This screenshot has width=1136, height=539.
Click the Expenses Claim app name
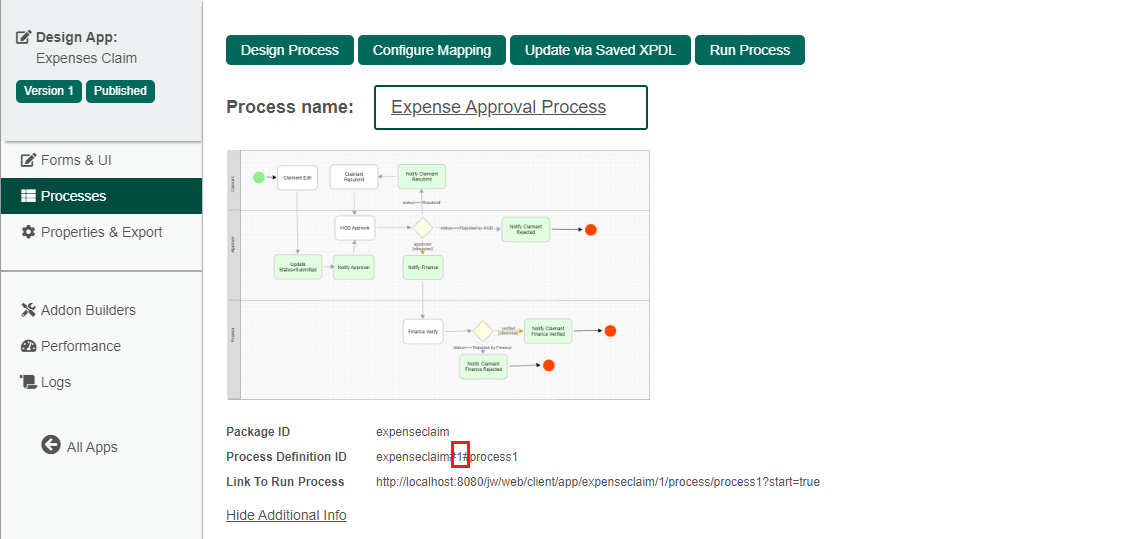point(86,59)
